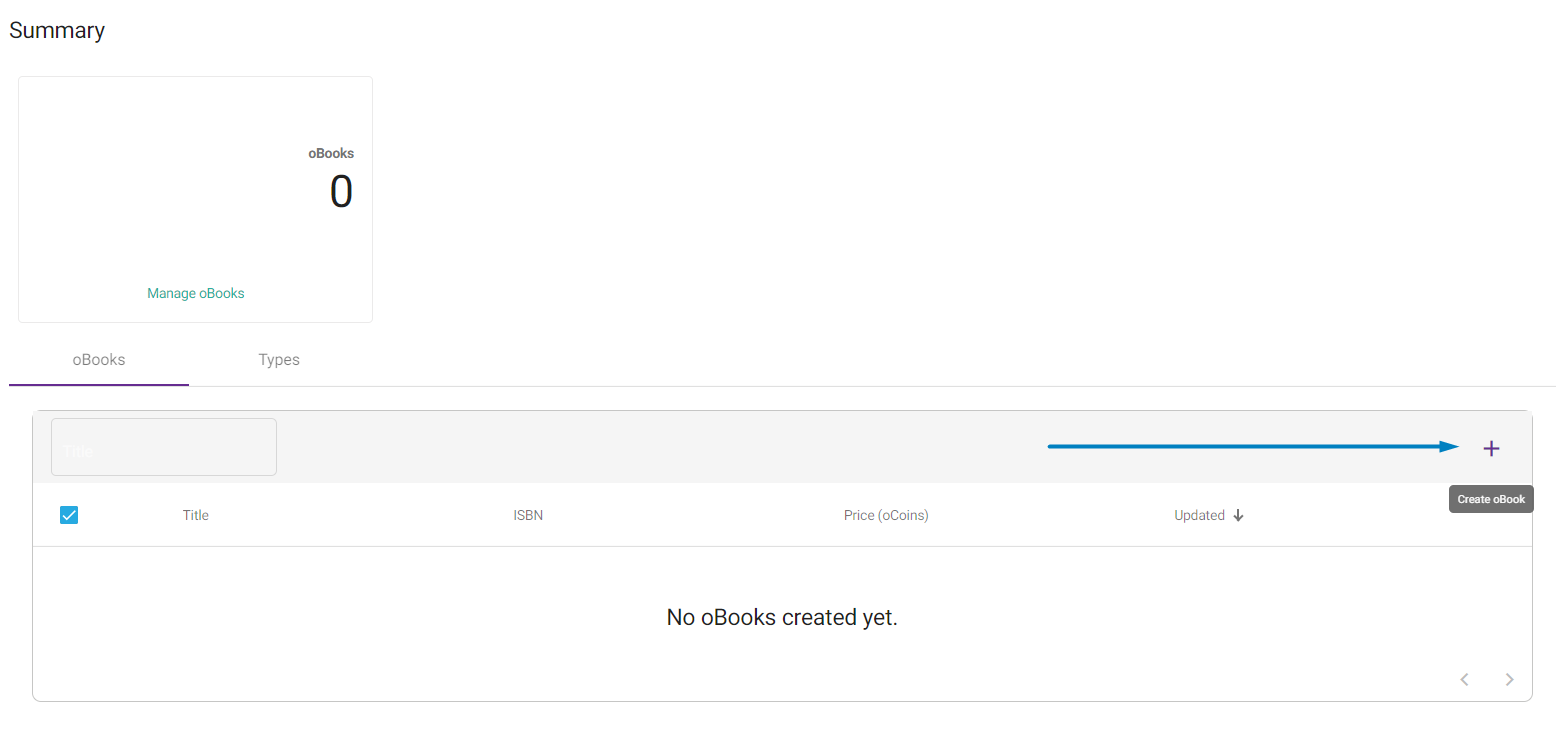Click the Title filter input field
Image resolution: width=1568 pixels, height=749 pixels.
click(164, 447)
